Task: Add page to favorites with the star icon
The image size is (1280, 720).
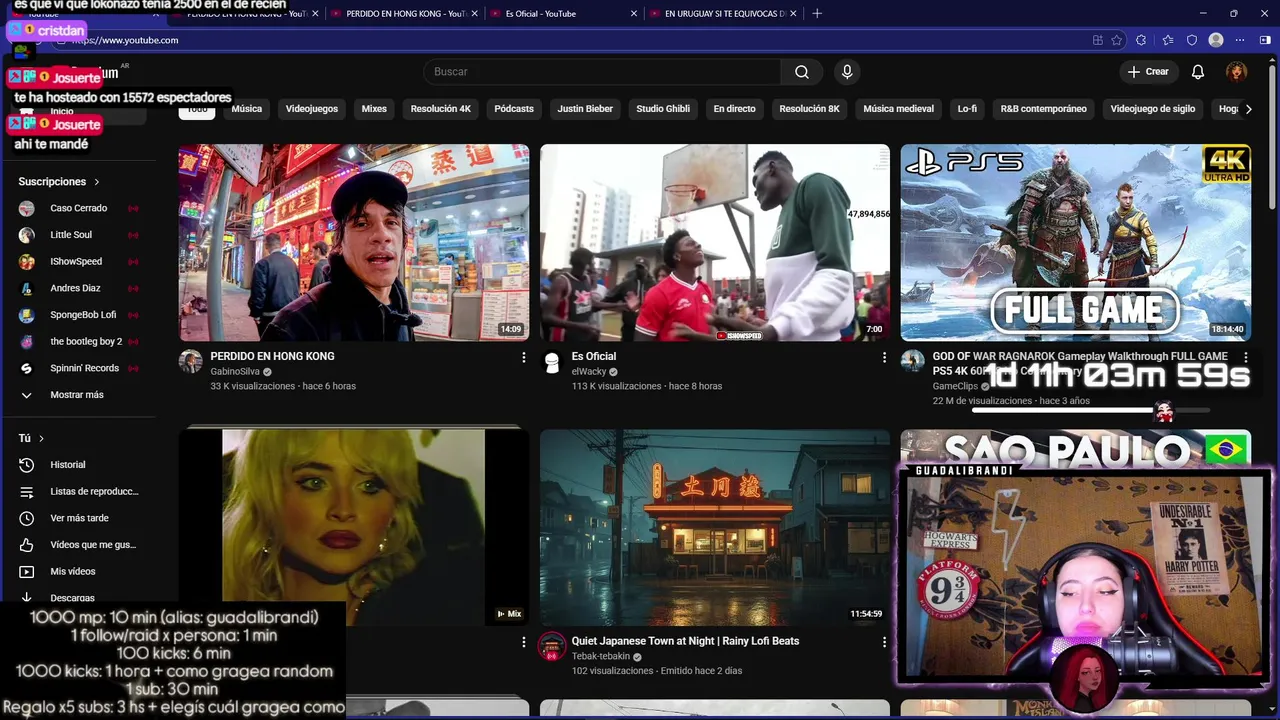Action: [1117, 40]
